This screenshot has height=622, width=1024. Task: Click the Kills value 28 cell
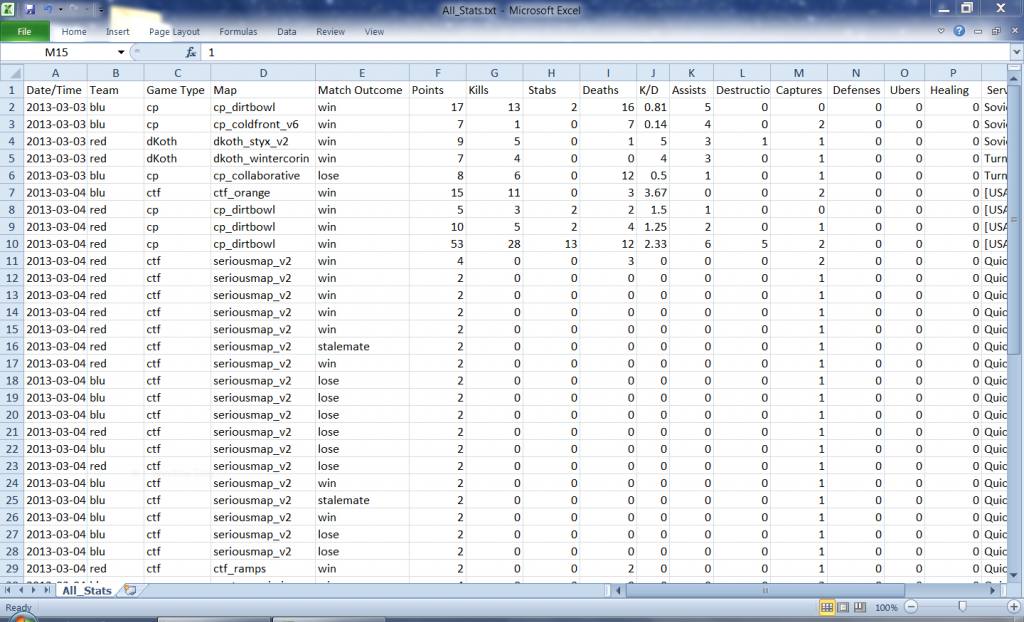point(494,244)
